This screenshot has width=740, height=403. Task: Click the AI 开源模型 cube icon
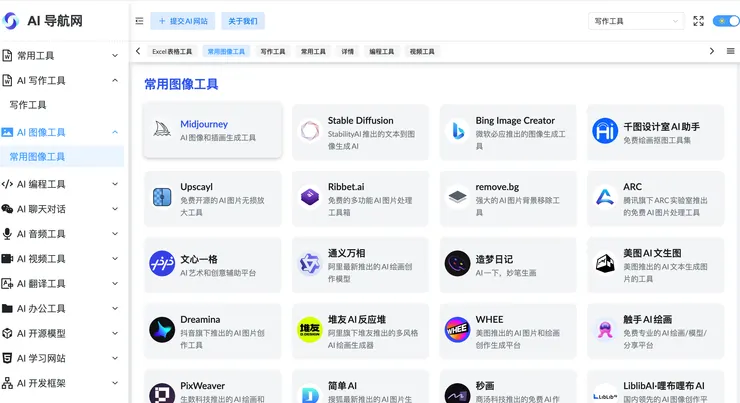pos(7,333)
